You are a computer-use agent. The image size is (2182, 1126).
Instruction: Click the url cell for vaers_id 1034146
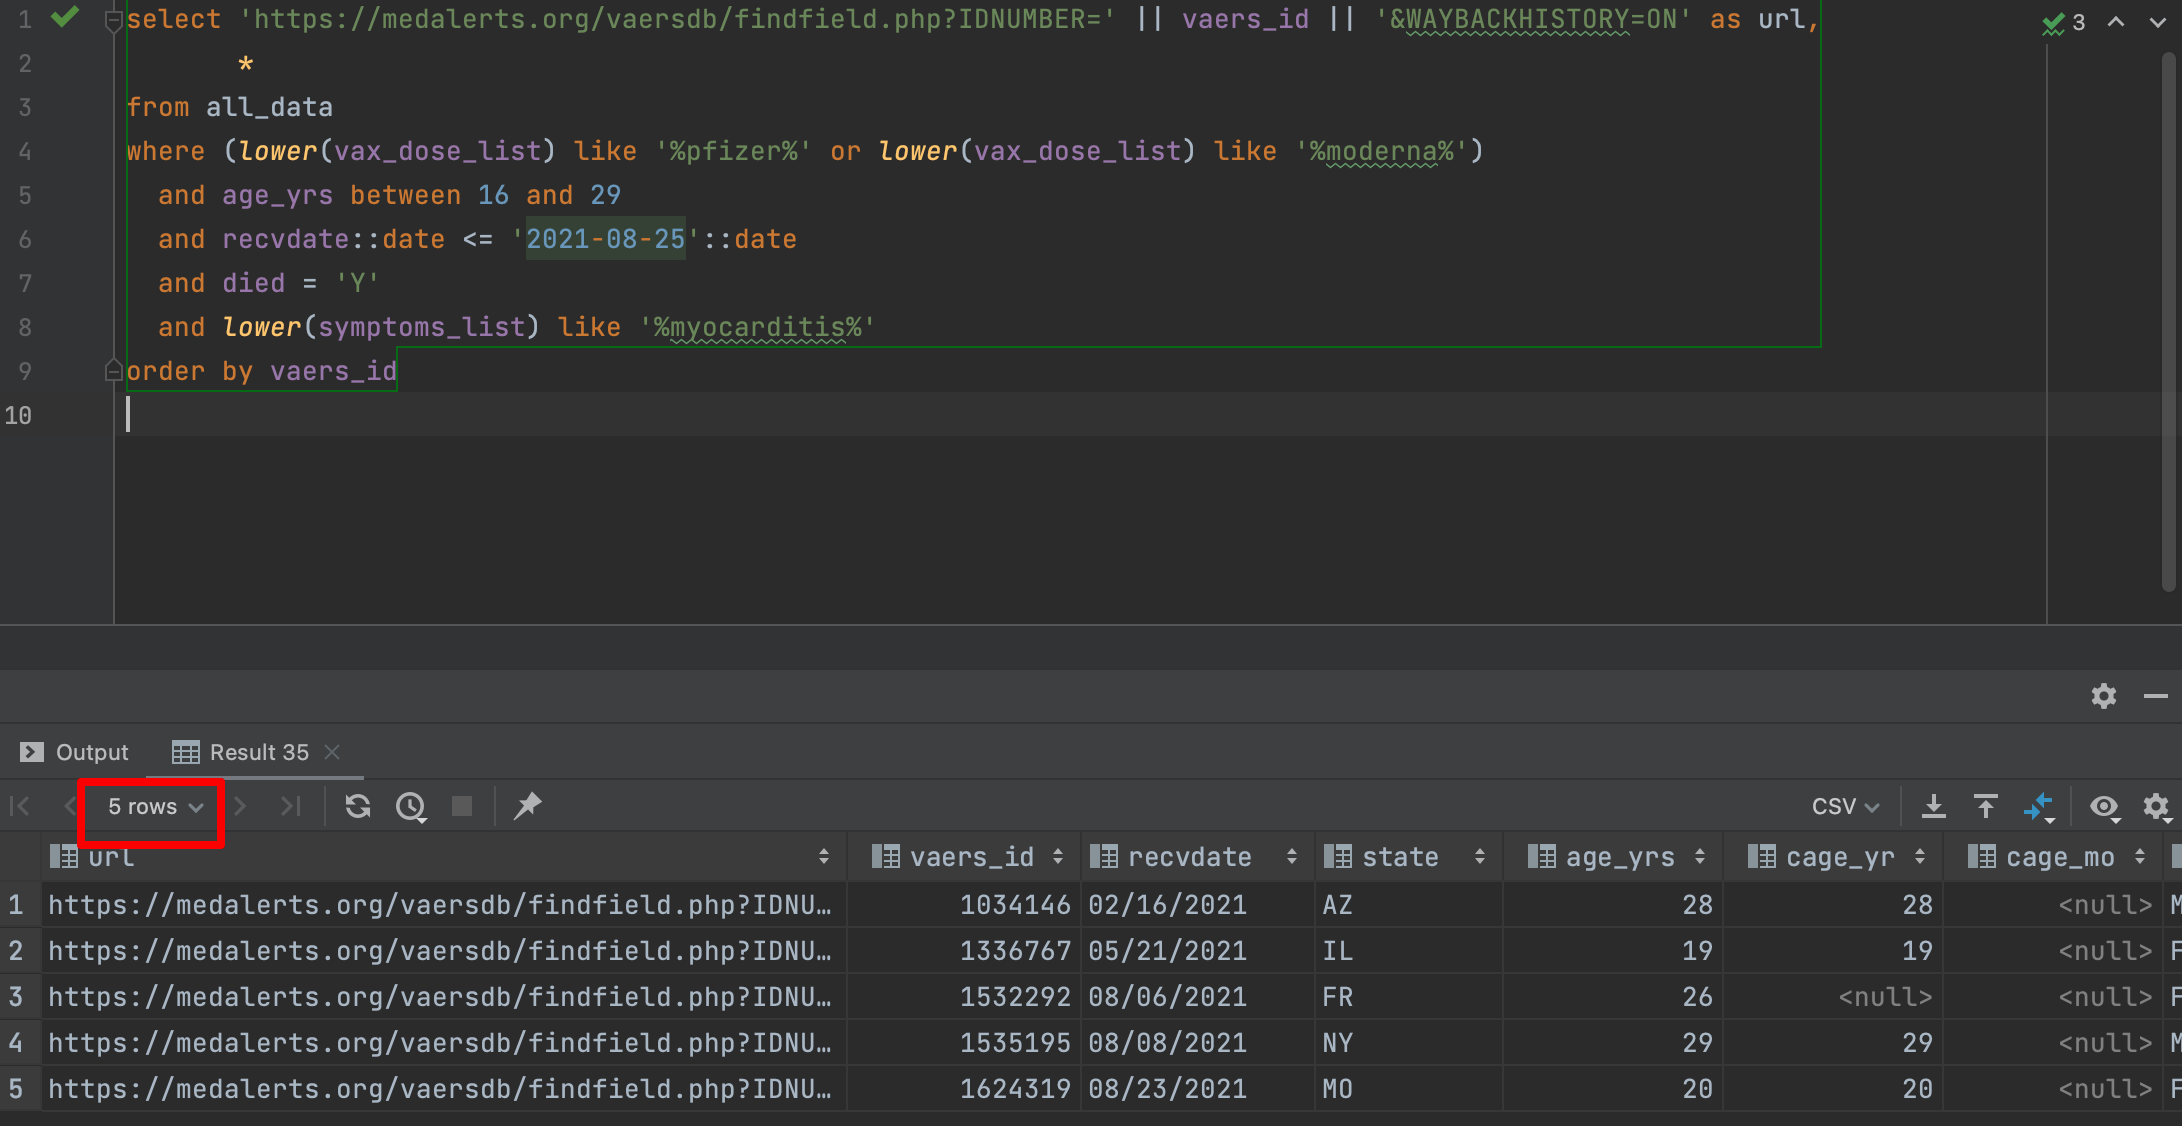coord(442,905)
